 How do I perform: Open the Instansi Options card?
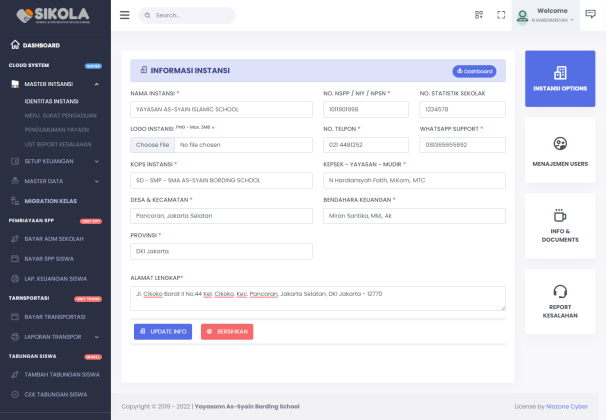[559, 78]
